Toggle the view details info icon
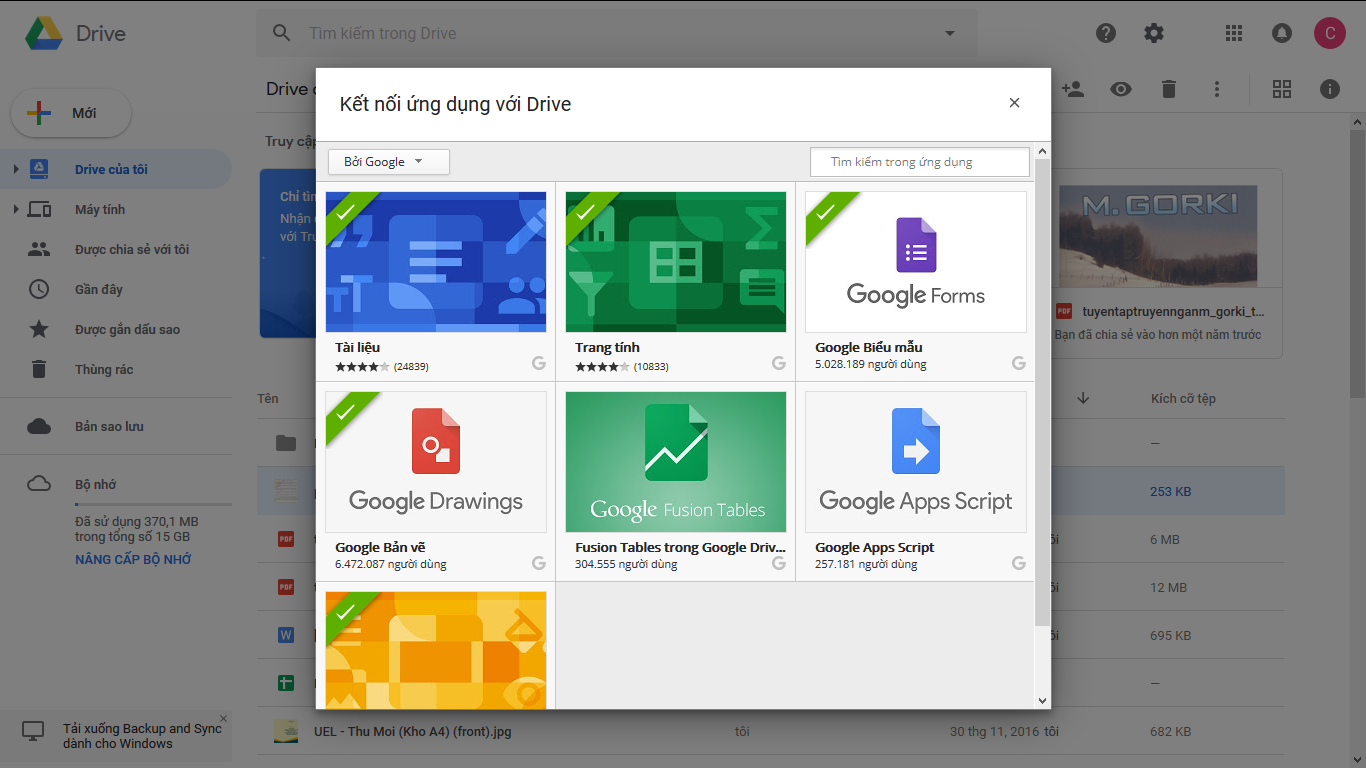Screen dimensions: 1366x768 coord(1329,89)
